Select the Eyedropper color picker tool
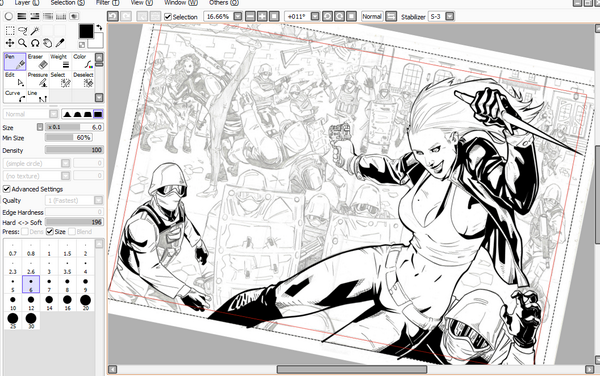The height and width of the screenshot is (376, 600). click(60, 43)
